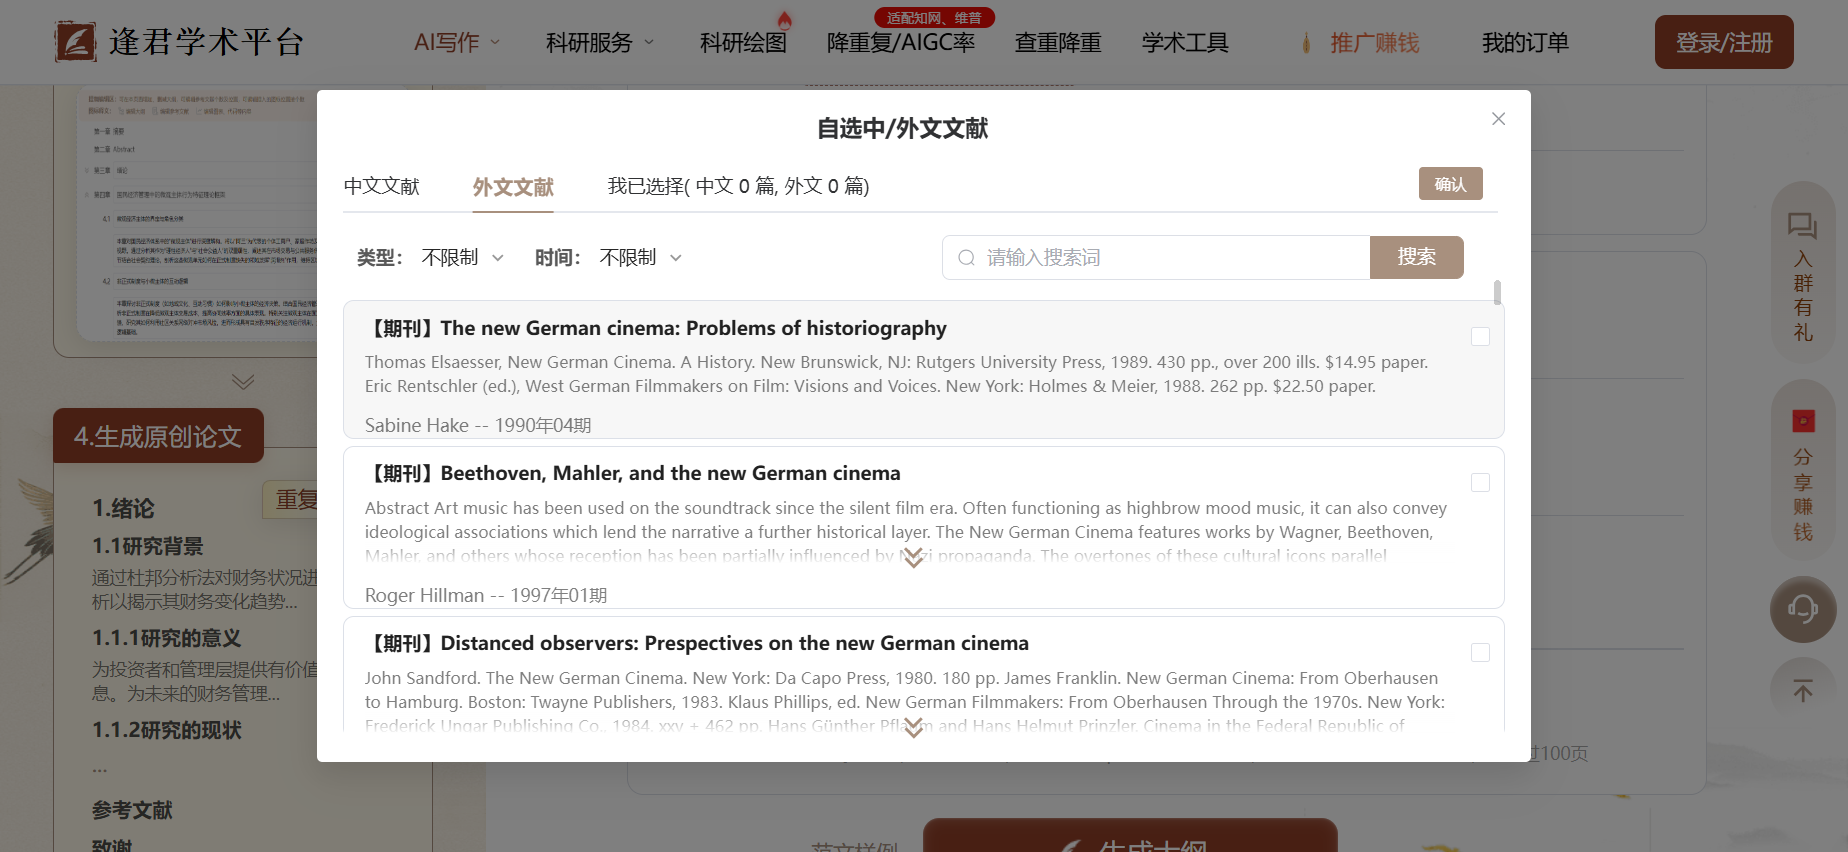Select the 外文文献 tab
Screen dimensions: 1848x852
click(x=513, y=187)
